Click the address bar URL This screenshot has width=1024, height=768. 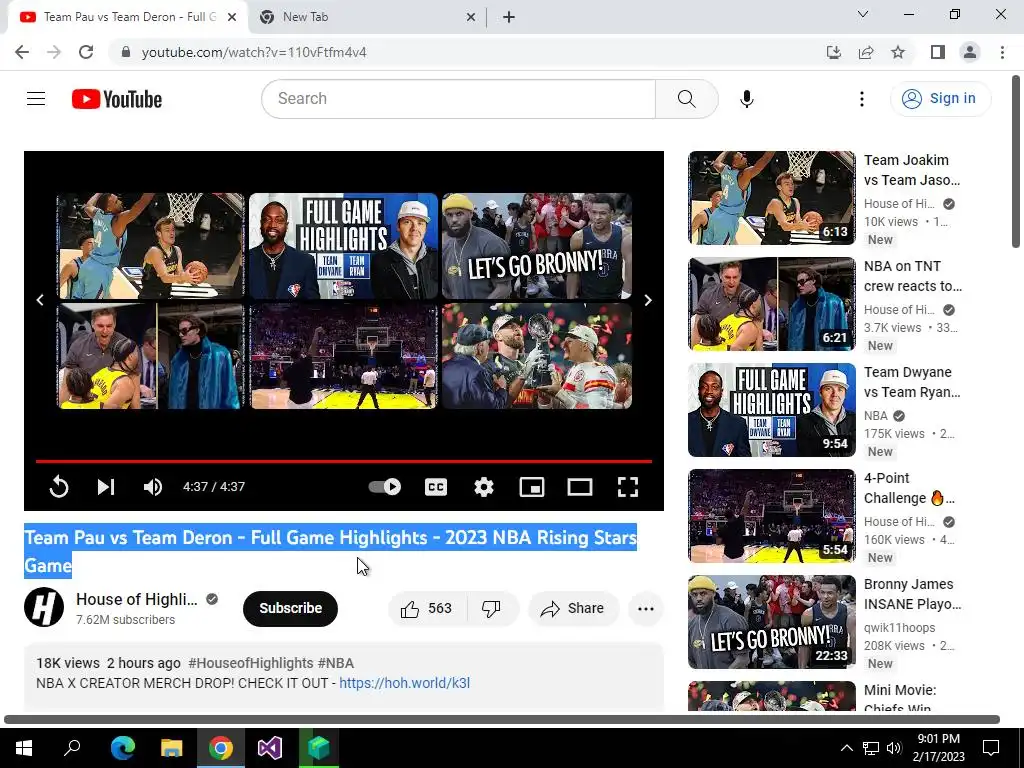click(x=254, y=52)
